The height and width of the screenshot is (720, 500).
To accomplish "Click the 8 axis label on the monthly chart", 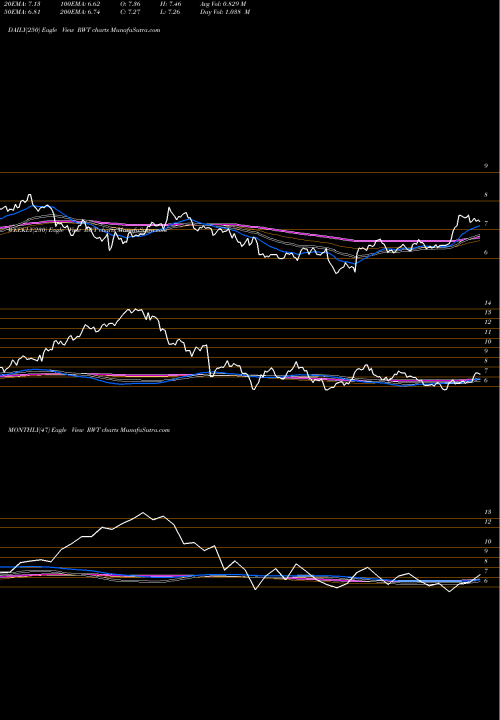I will (486, 561).
